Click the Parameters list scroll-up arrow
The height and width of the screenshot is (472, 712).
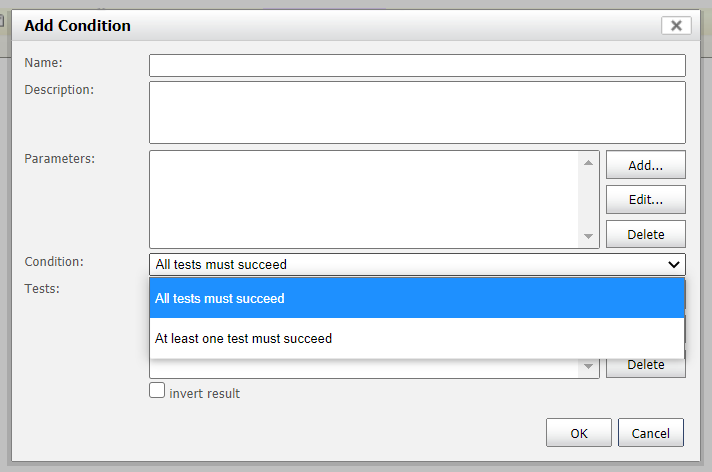(588, 163)
